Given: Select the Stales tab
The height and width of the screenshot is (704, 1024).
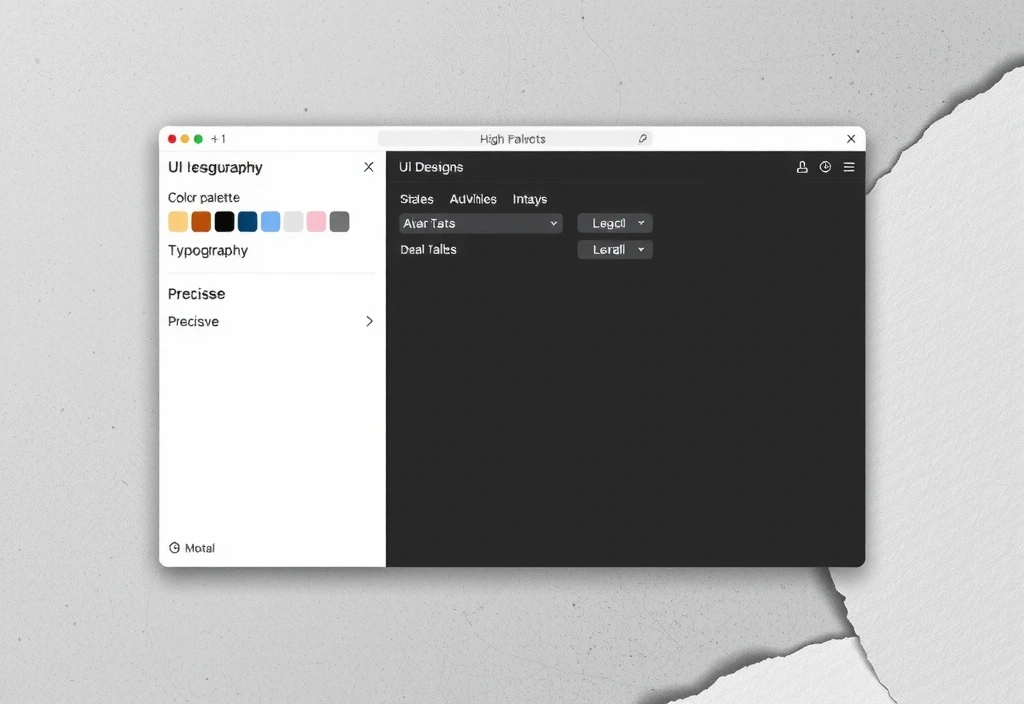Looking at the screenshot, I should click(416, 199).
